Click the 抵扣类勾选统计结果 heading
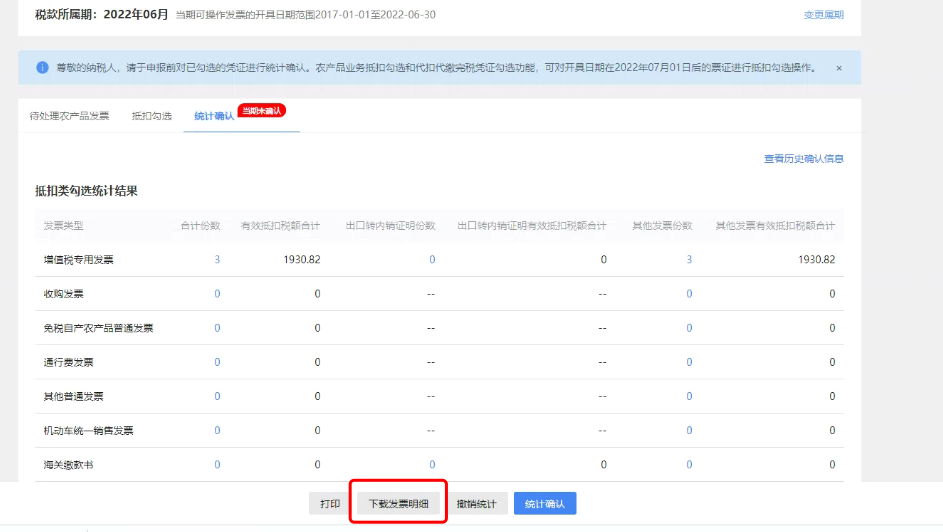943x532 pixels. coord(86,191)
